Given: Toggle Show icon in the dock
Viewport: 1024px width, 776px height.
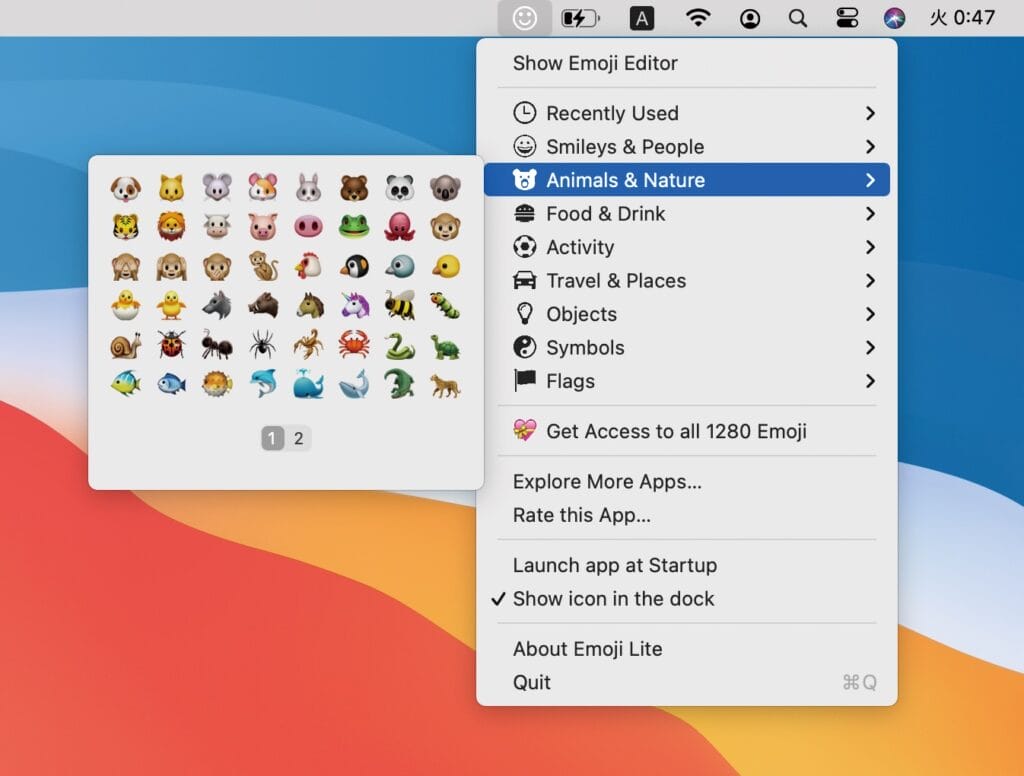Looking at the screenshot, I should click(x=613, y=599).
